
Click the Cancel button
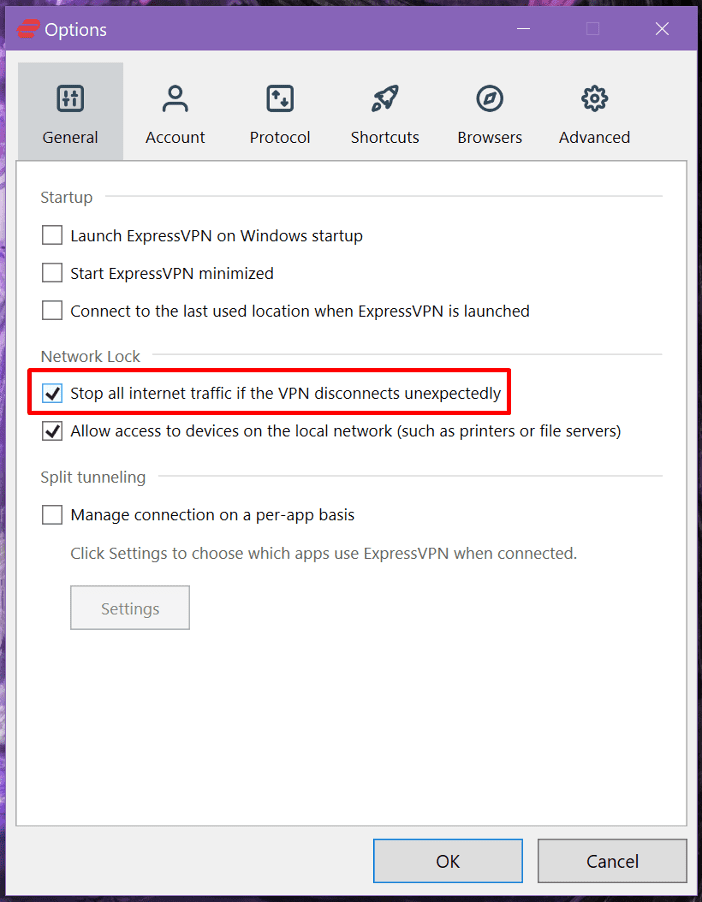tap(612, 861)
